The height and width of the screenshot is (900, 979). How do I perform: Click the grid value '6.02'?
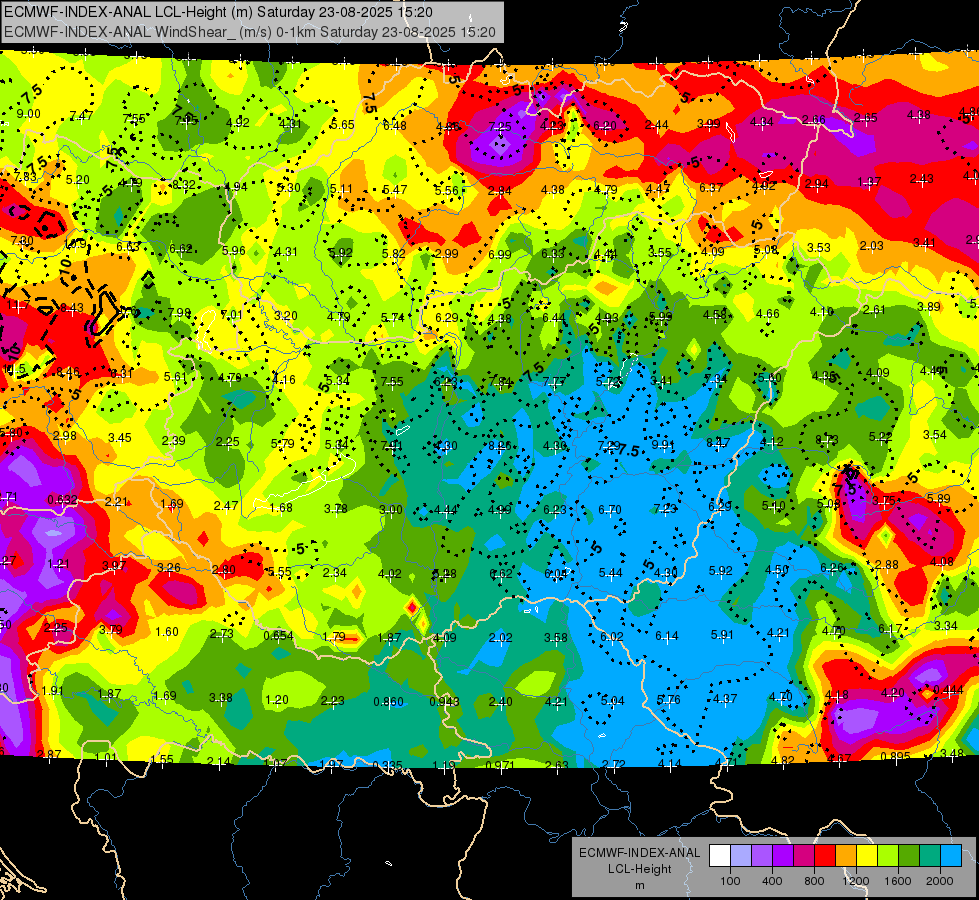tap(611, 636)
